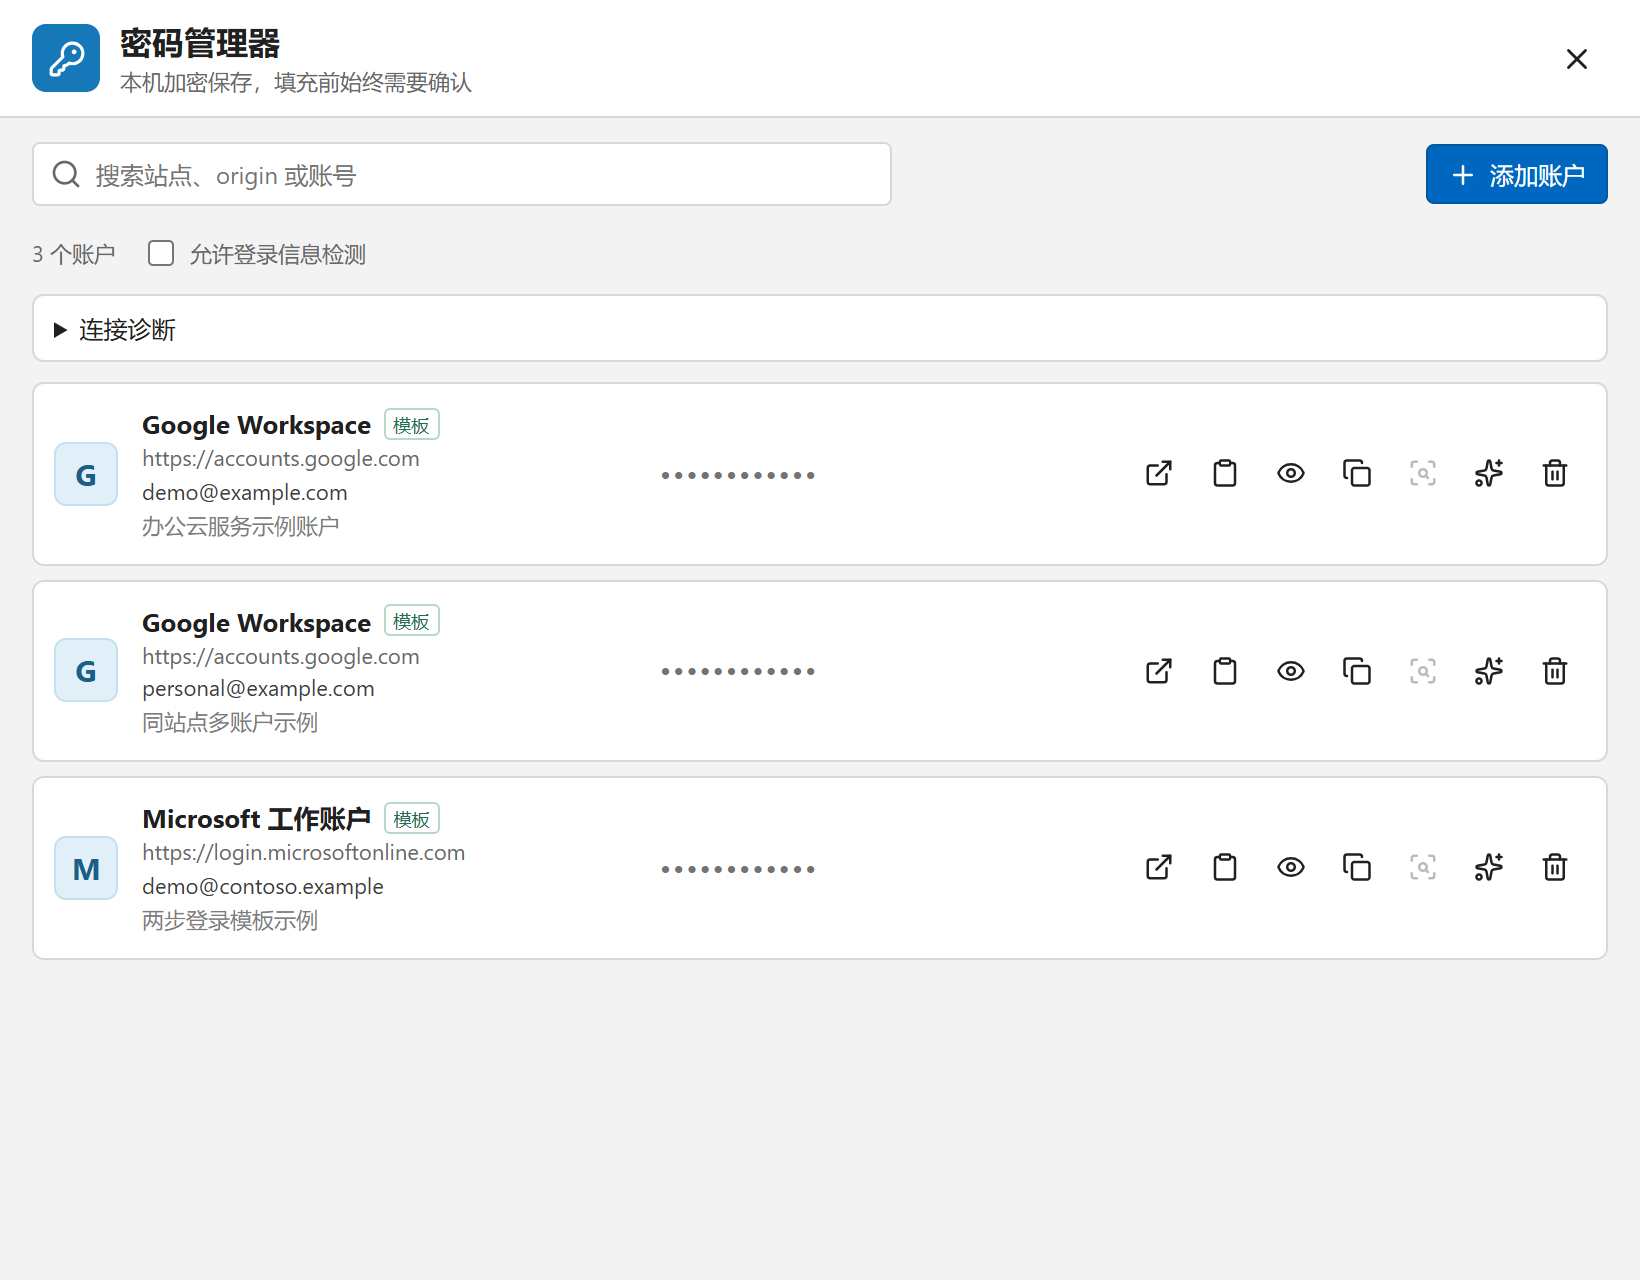Screen dimensions: 1640x1280
Task: Open site link for personal@example.com account
Action: tap(1159, 671)
